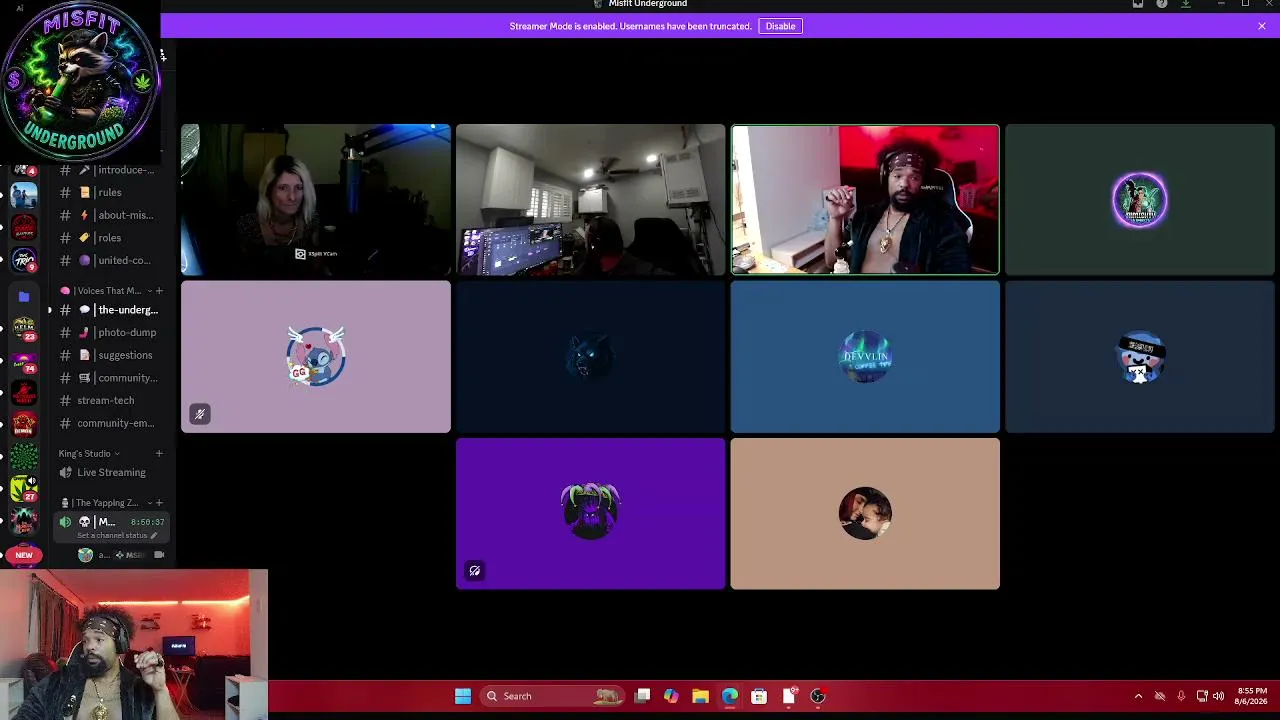
Task: Focus the speaking man's green-outlined video tile
Action: (865, 199)
